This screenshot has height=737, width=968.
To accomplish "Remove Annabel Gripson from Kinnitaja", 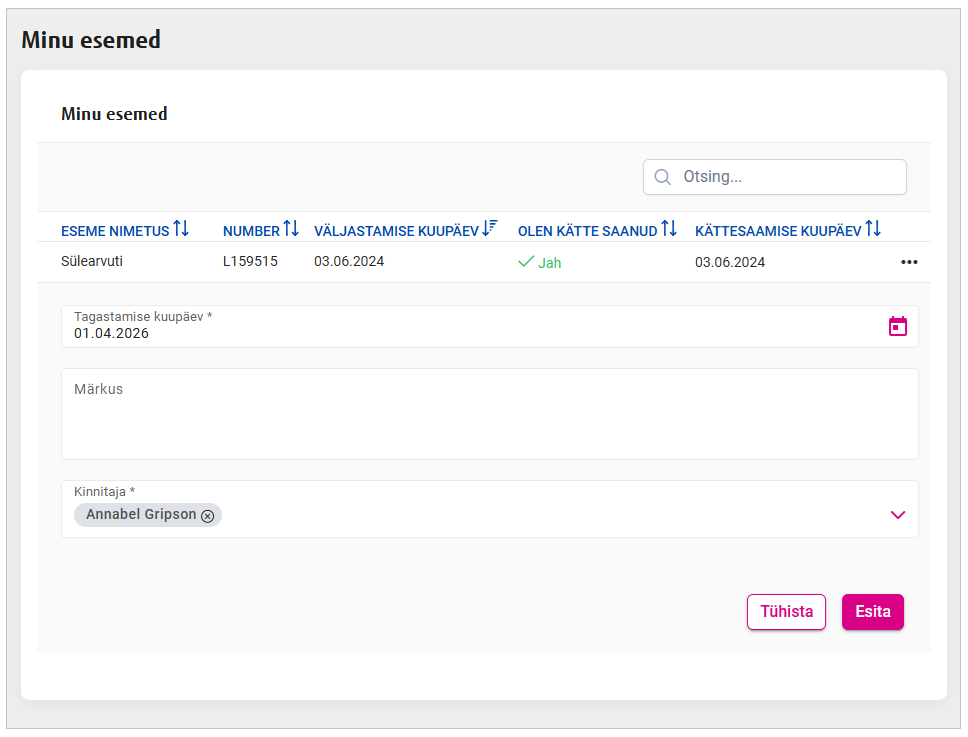I will [x=208, y=516].
